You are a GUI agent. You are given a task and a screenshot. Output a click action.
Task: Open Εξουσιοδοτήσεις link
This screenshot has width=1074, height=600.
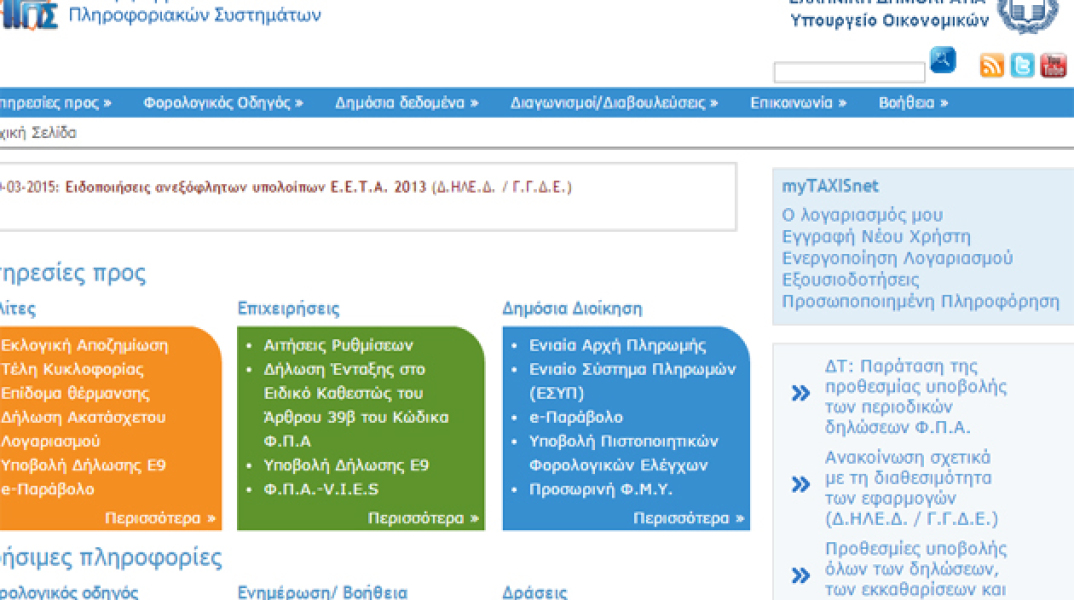[x=851, y=280]
